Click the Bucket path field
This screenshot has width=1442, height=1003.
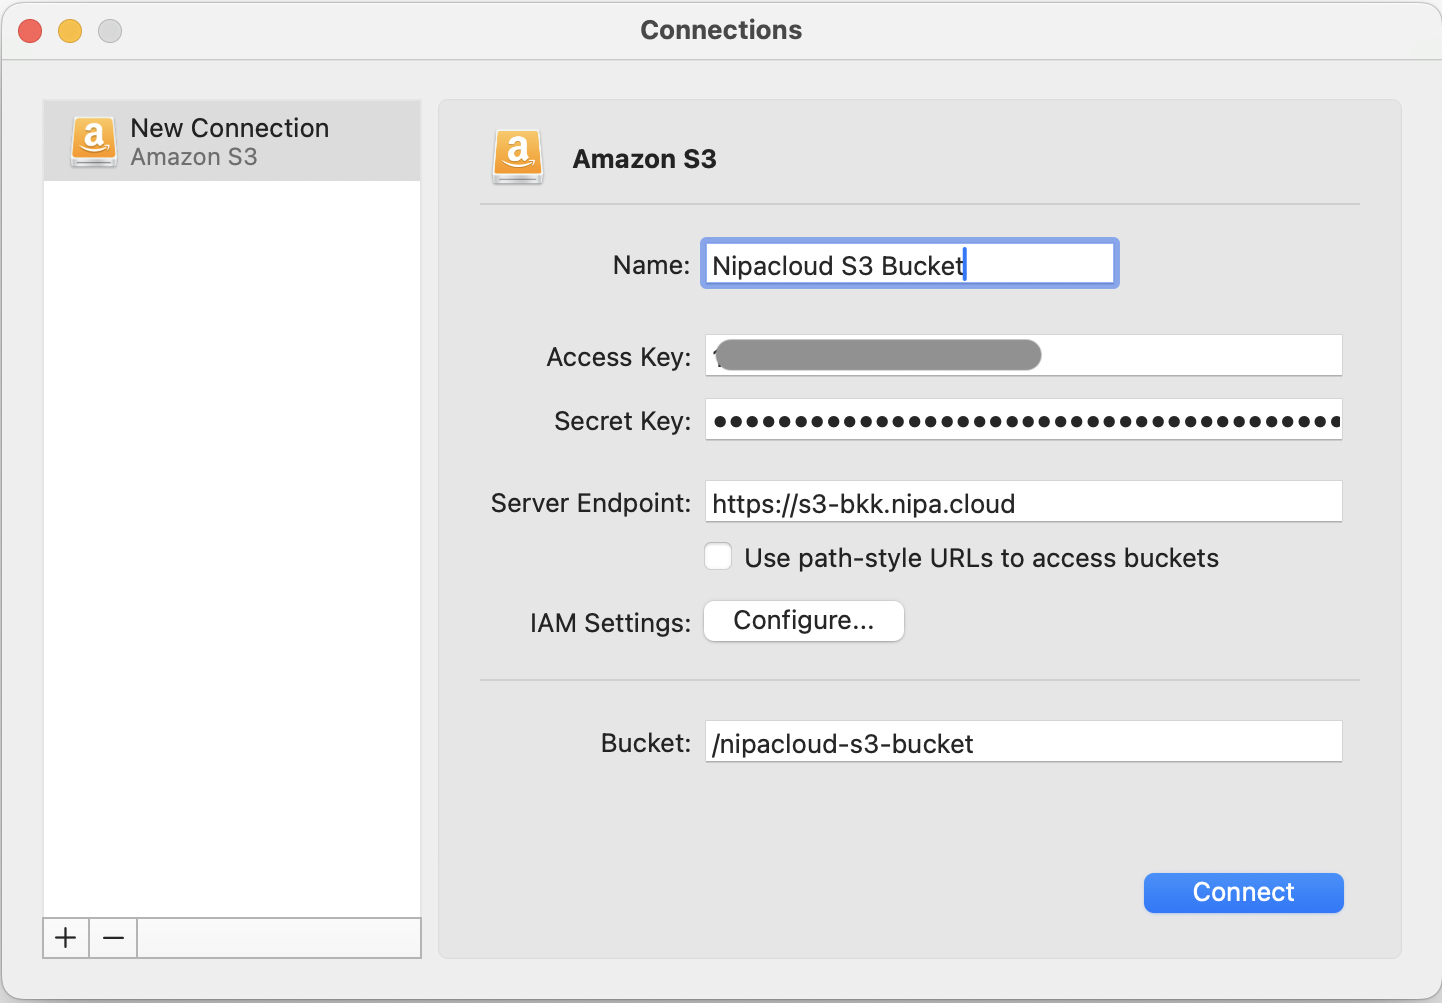coord(1023,743)
